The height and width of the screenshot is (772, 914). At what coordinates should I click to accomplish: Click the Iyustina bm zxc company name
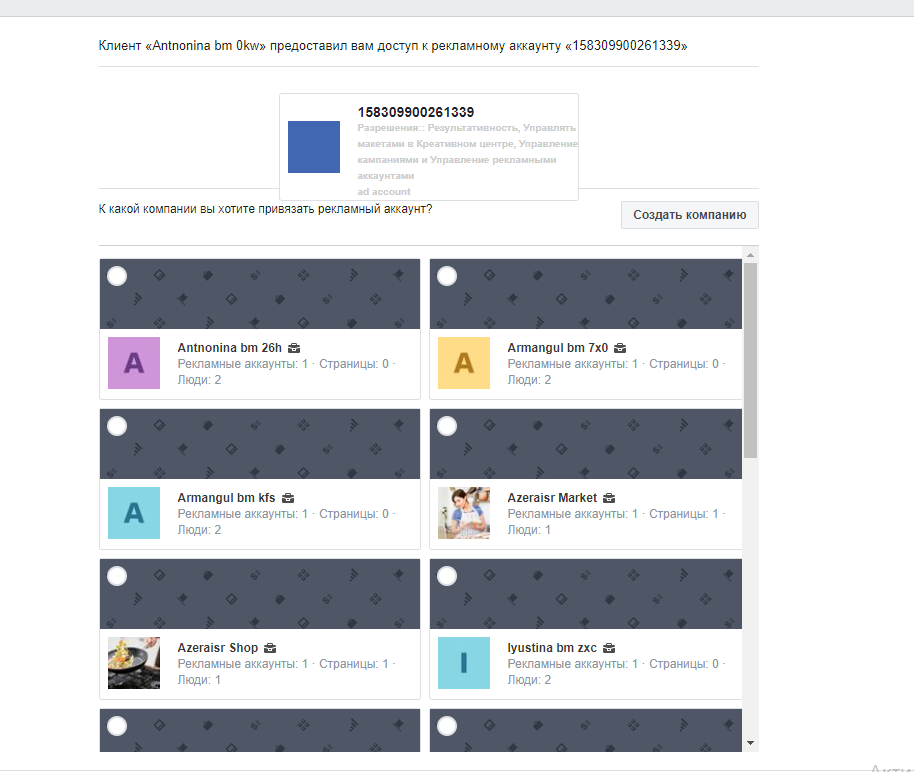[552, 648]
